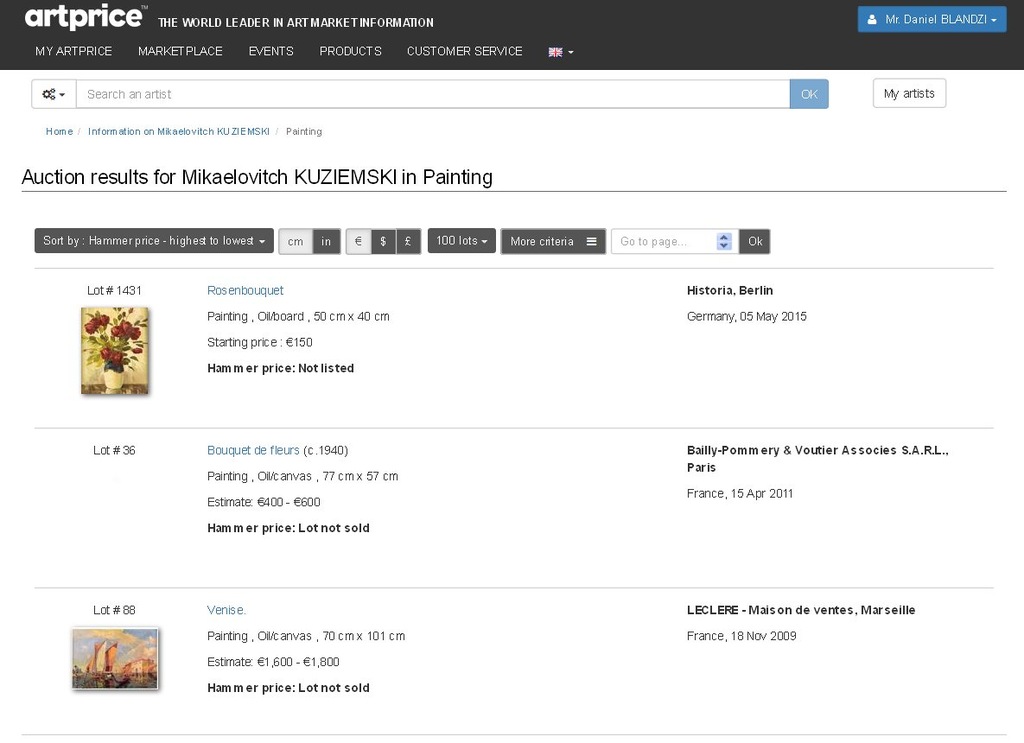Open Sort by Hammer price dropdown
The image size is (1024, 743).
(154, 241)
